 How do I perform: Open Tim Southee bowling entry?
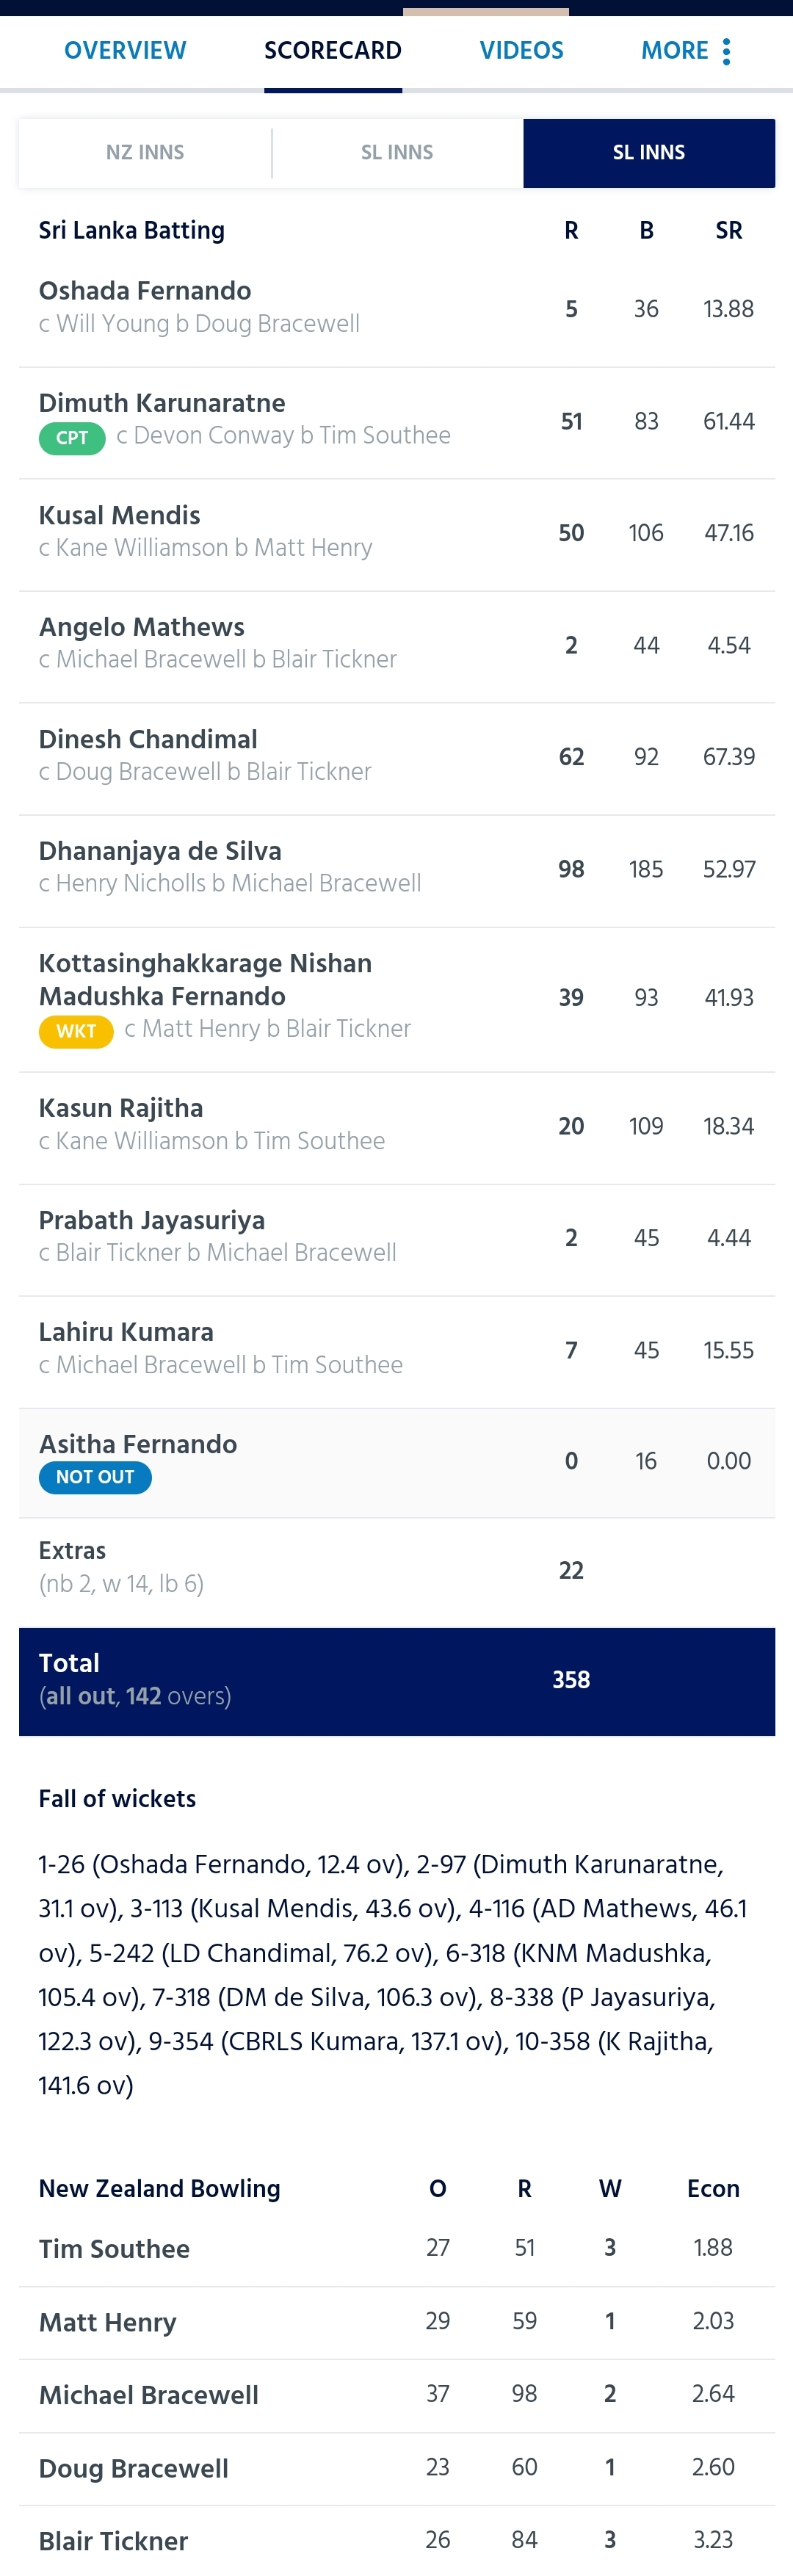click(x=397, y=2249)
